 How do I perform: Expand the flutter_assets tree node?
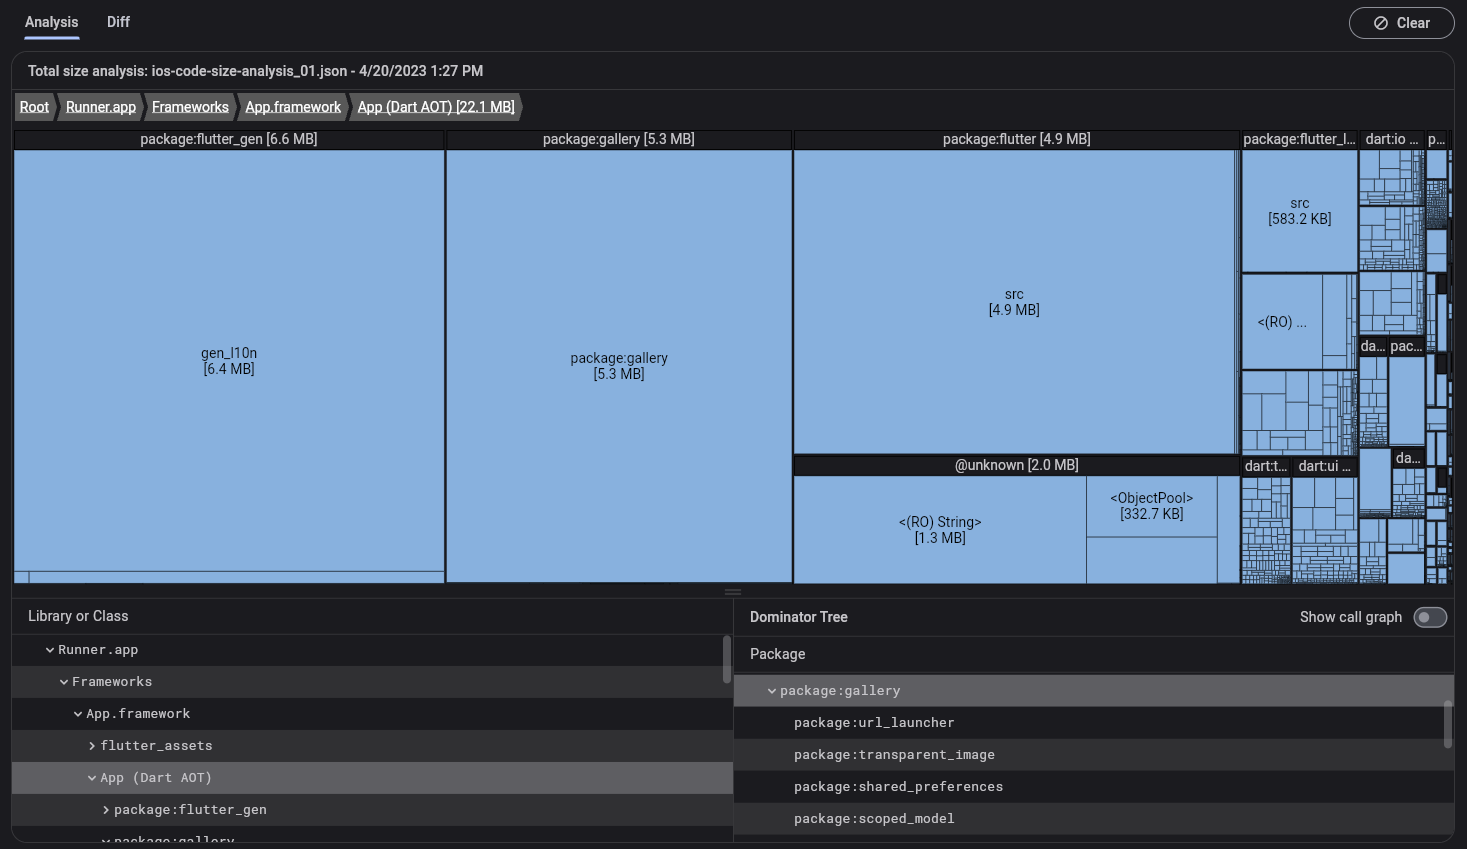(x=92, y=745)
